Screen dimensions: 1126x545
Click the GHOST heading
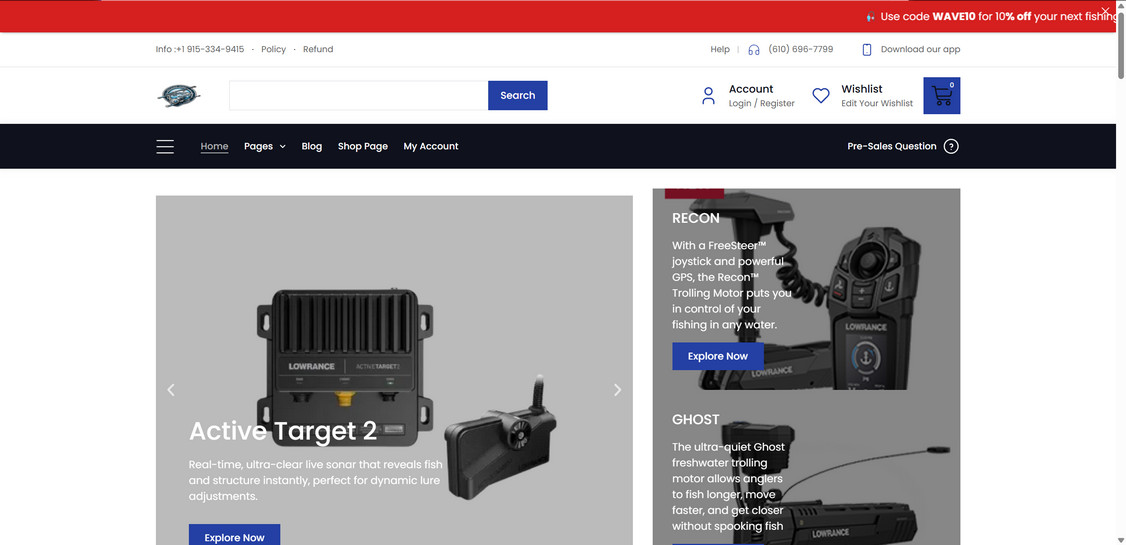[696, 419]
